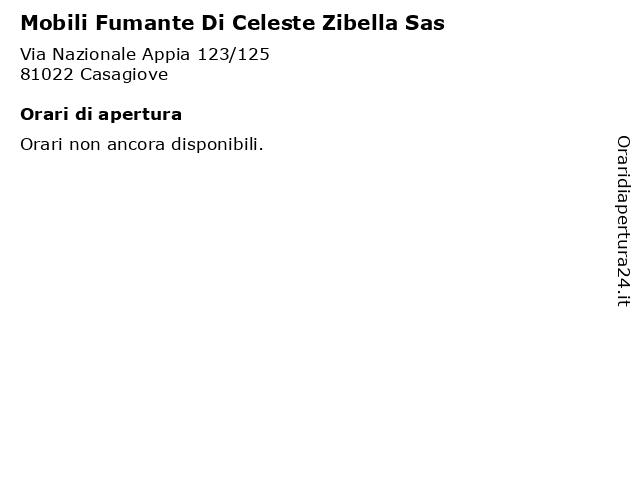Click the 81022 Casagiove postal line

tap(94, 74)
